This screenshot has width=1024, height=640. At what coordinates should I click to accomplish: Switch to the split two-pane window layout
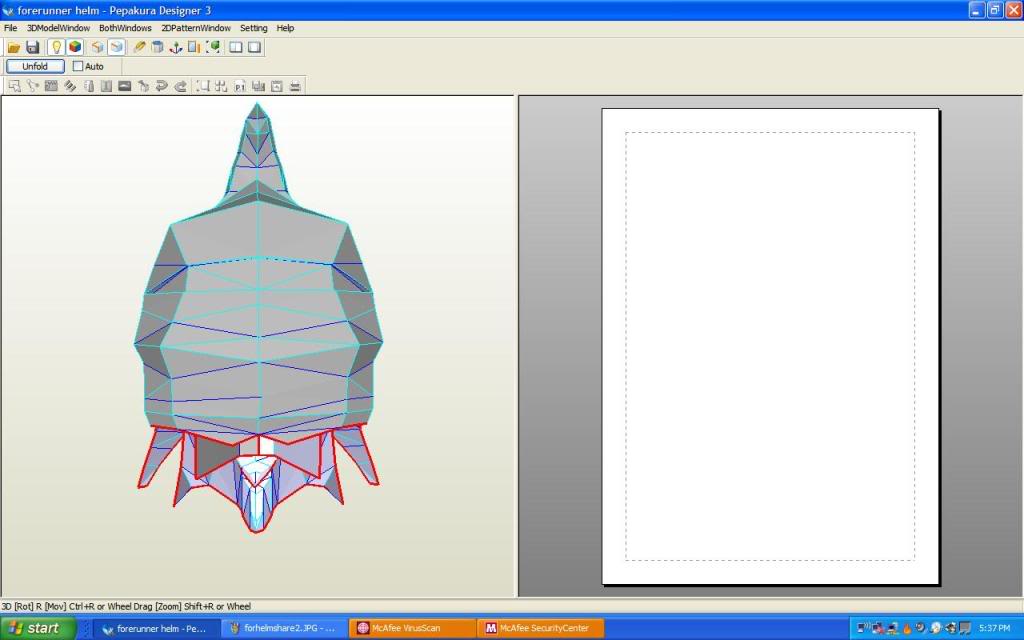tap(236, 47)
